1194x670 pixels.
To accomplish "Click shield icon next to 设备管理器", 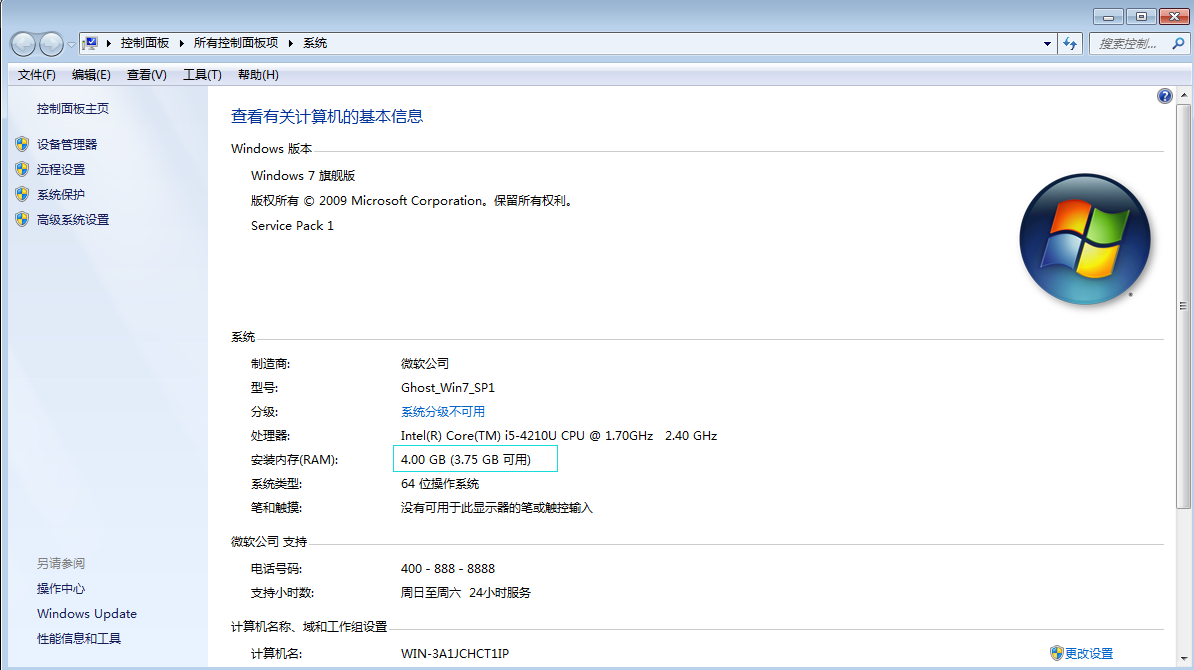I will click(22, 144).
